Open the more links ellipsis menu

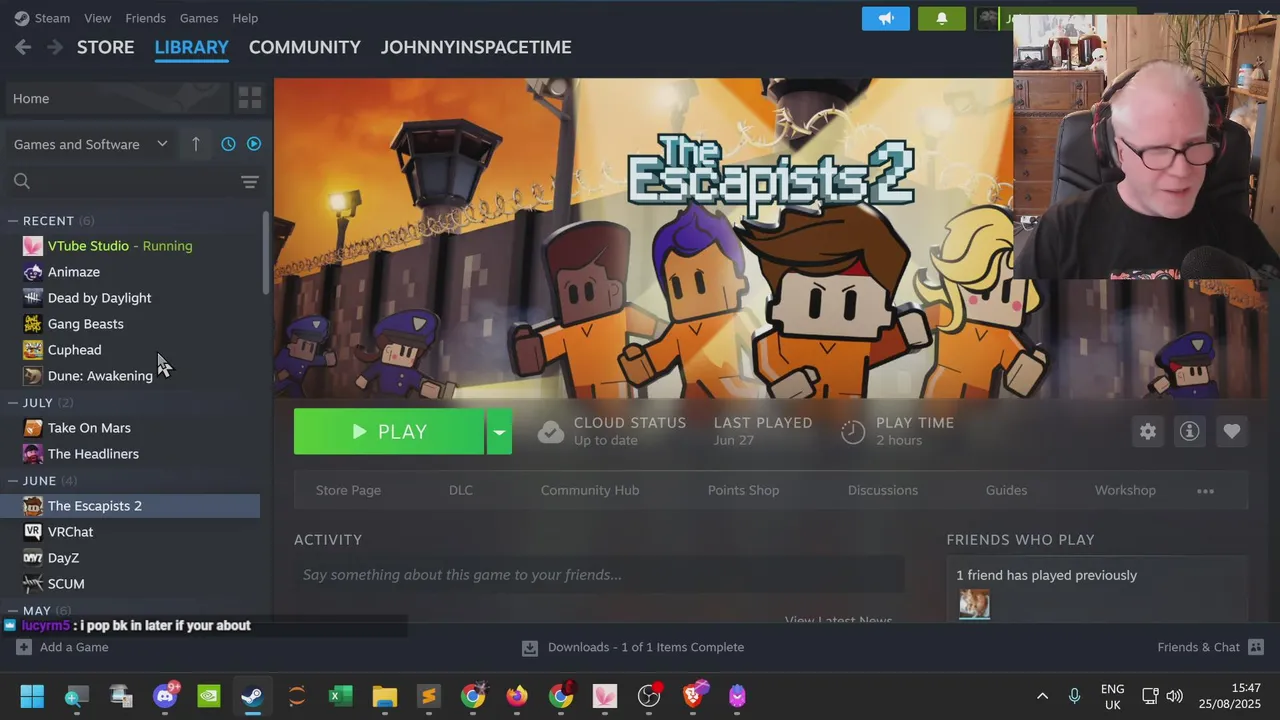click(1206, 491)
